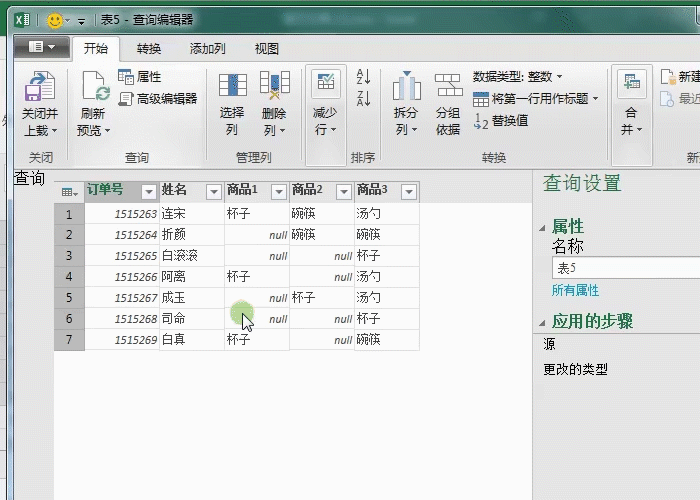Screen dimensions: 700x500
Task: Open the 商品3 column filter dropdown
Action: coord(407,192)
